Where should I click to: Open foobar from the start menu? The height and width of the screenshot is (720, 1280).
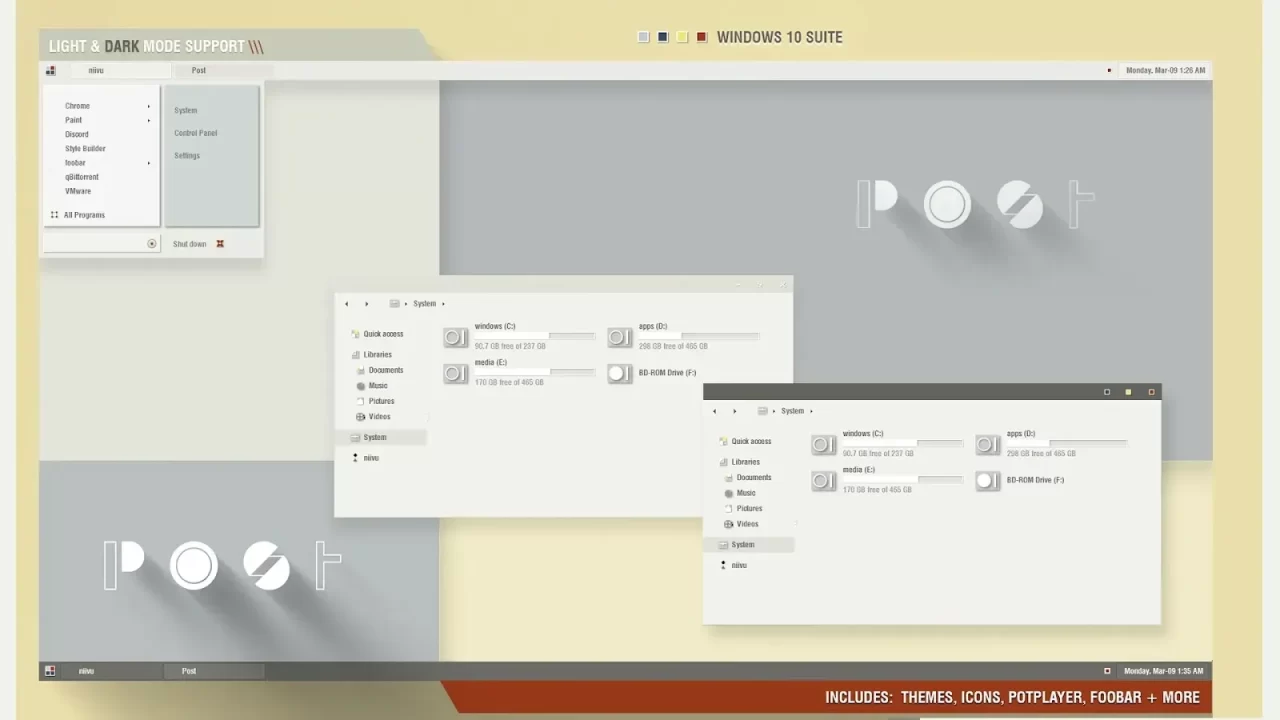point(75,163)
